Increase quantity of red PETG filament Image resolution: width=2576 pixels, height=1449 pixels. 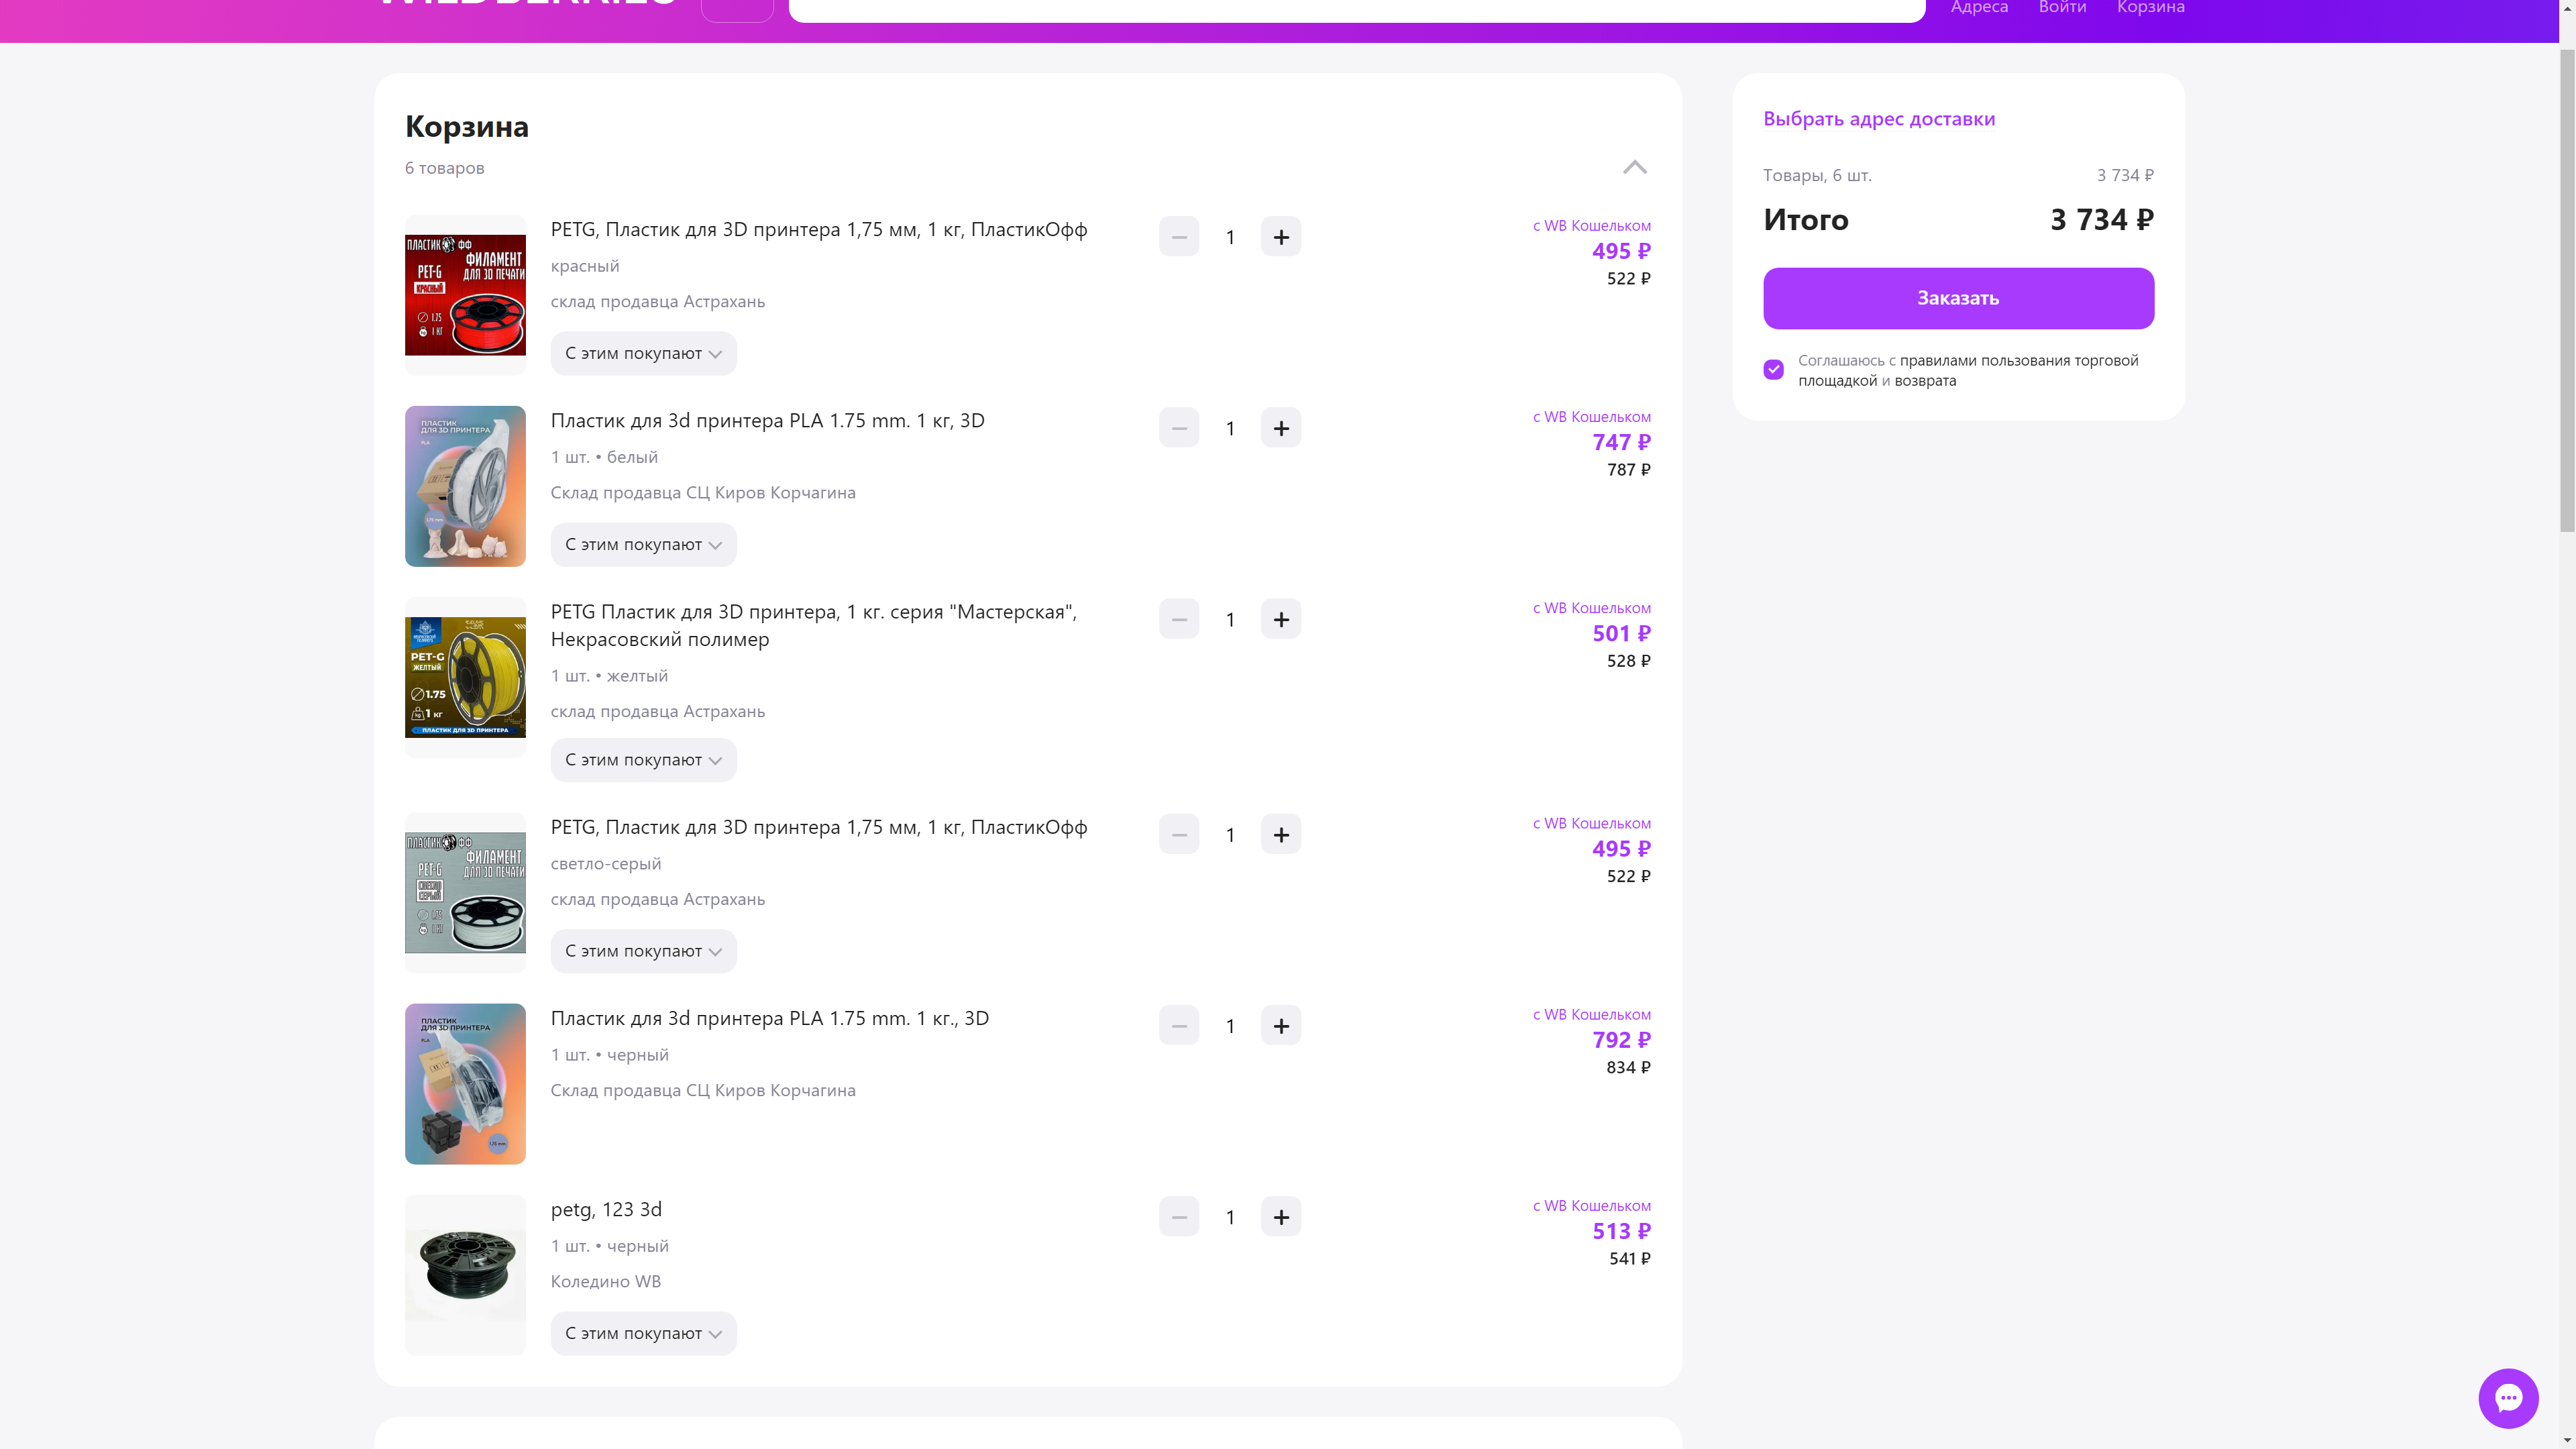[1280, 237]
